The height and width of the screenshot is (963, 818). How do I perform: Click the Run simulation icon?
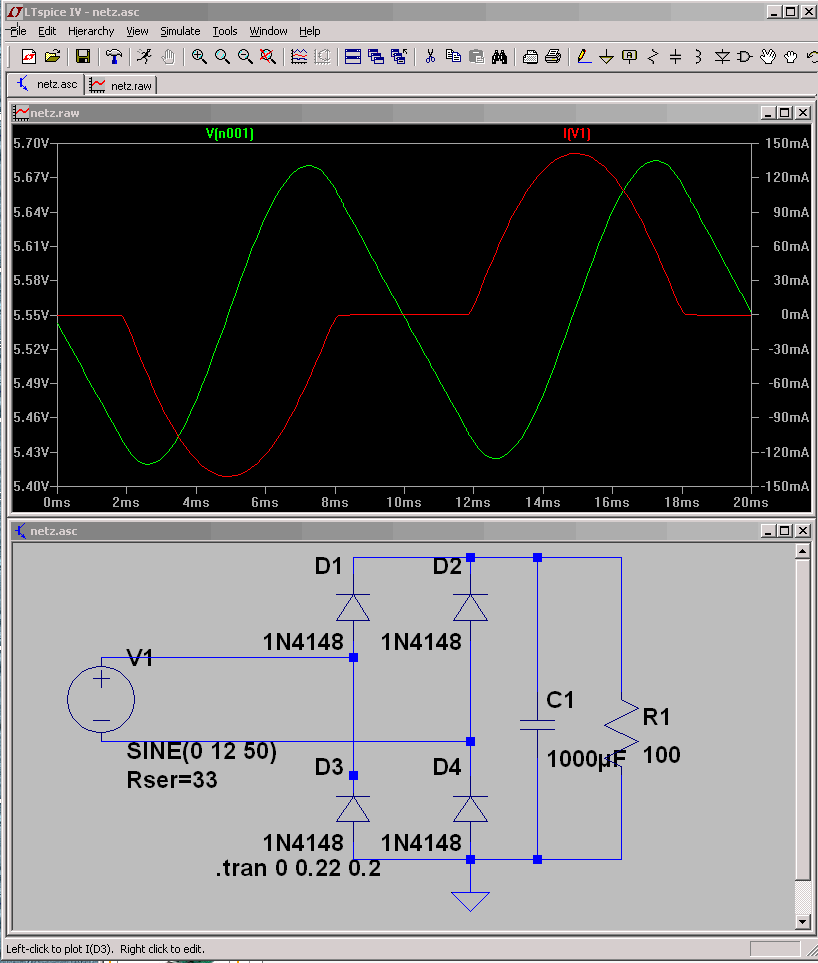pyautogui.click(x=144, y=57)
